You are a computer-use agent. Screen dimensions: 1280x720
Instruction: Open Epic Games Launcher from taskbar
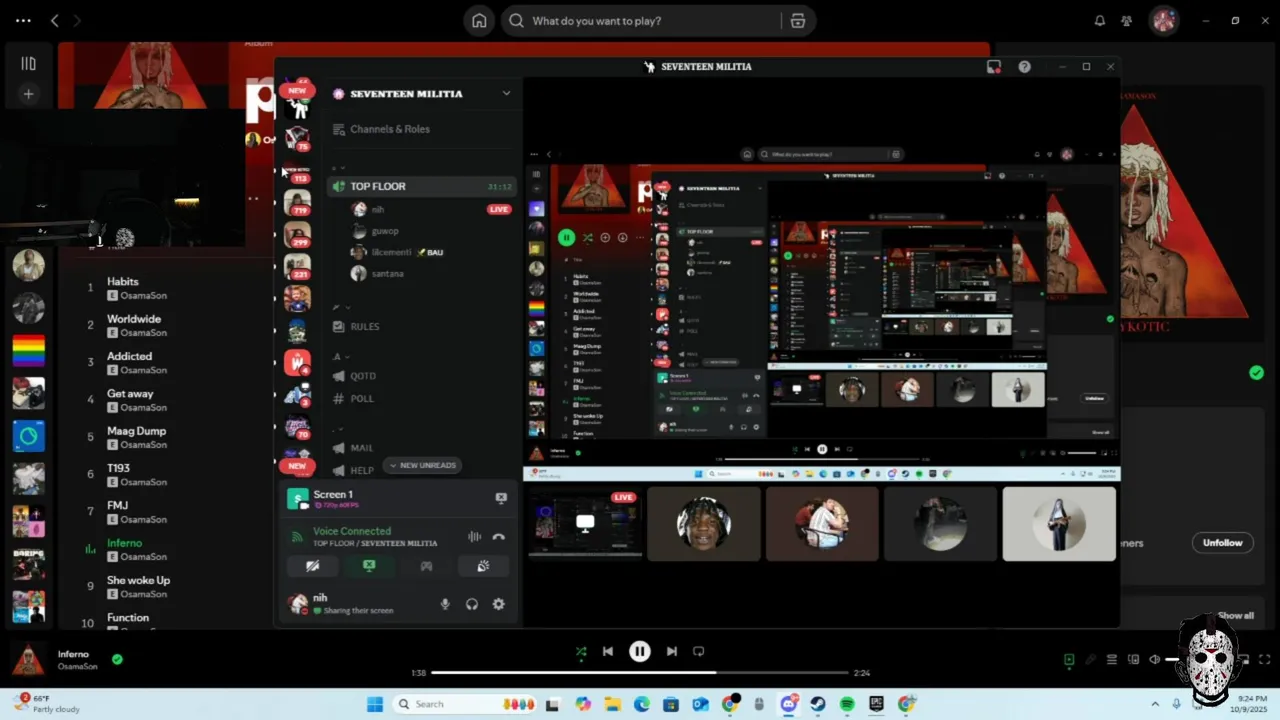point(877,704)
